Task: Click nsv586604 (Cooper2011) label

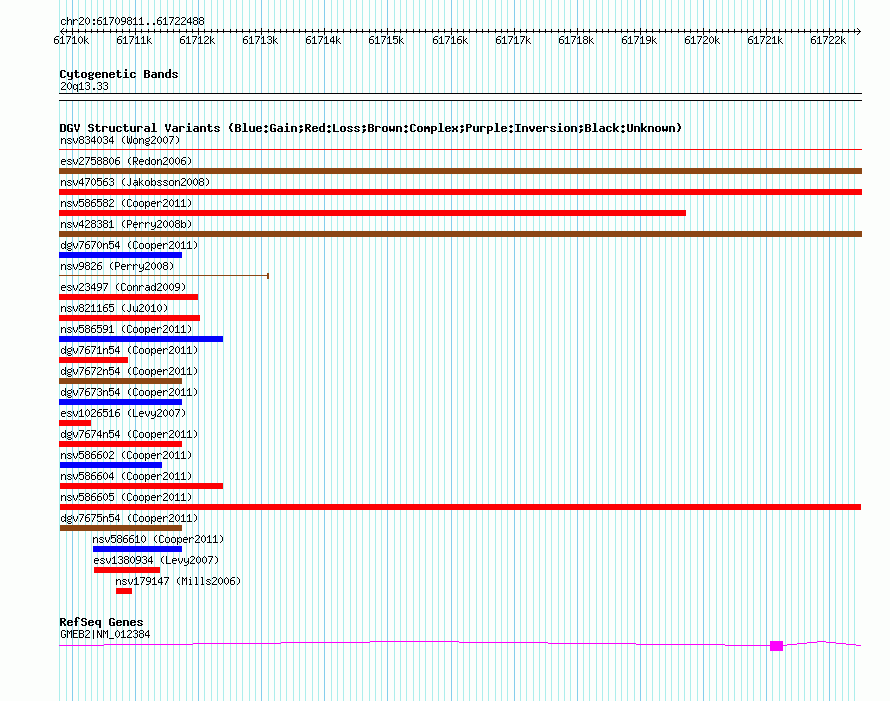Action: 126,476
